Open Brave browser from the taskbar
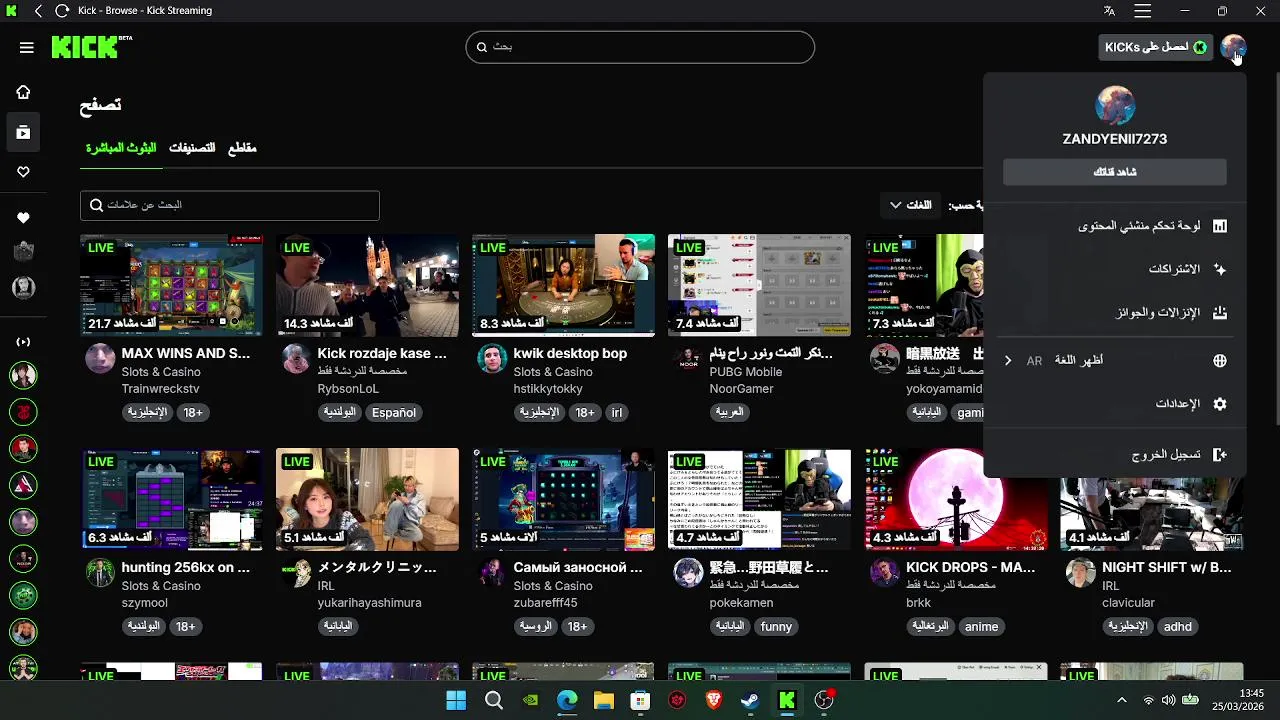Viewport: 1280px width, 720px height. [x=713, y=700]
